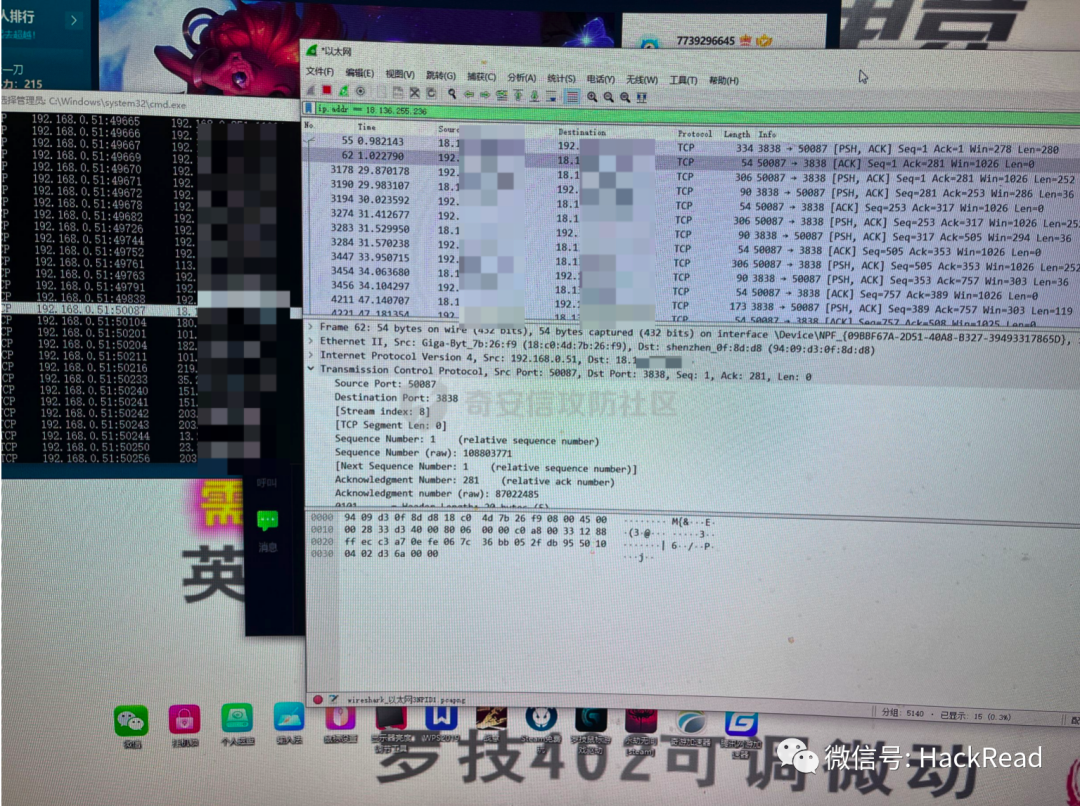The image size is (1080, 806).
Task: Sort by the Destination column header
Action: [582, 132]
